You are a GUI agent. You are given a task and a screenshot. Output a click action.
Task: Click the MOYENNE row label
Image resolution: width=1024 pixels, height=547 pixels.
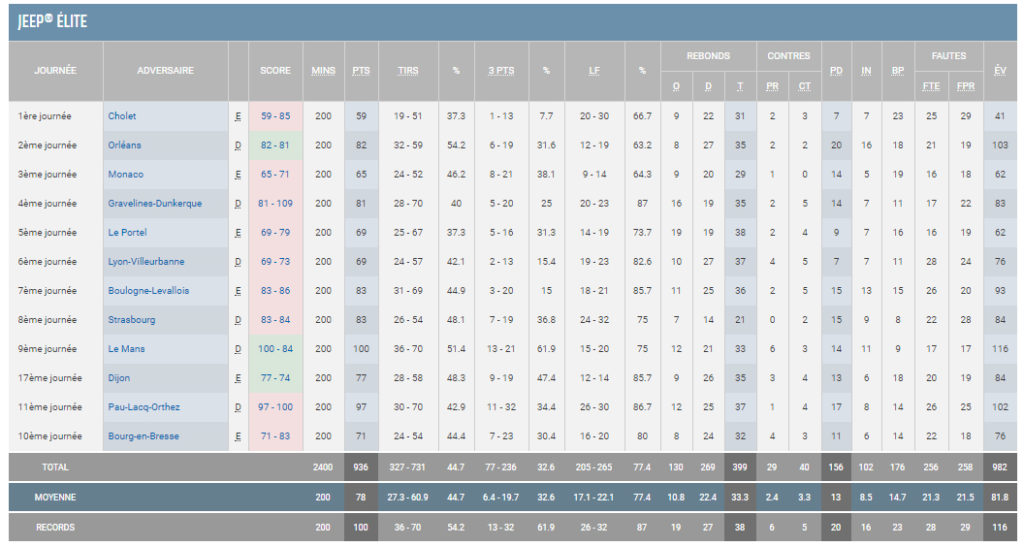56,497
